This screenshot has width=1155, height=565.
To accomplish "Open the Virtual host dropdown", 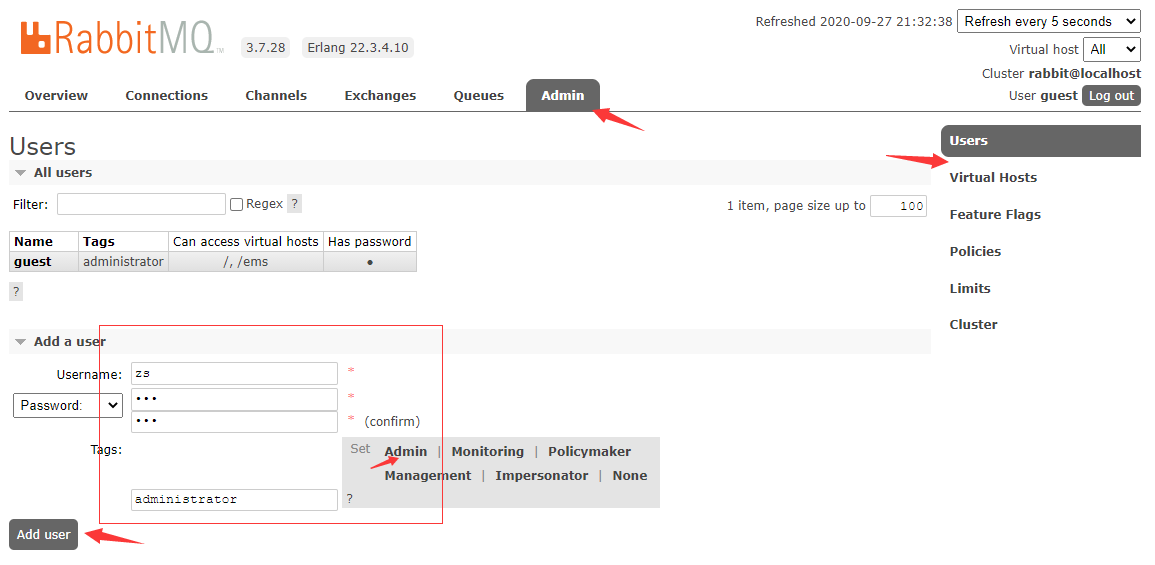I will pyautogui.click(x=1112, y=49).
